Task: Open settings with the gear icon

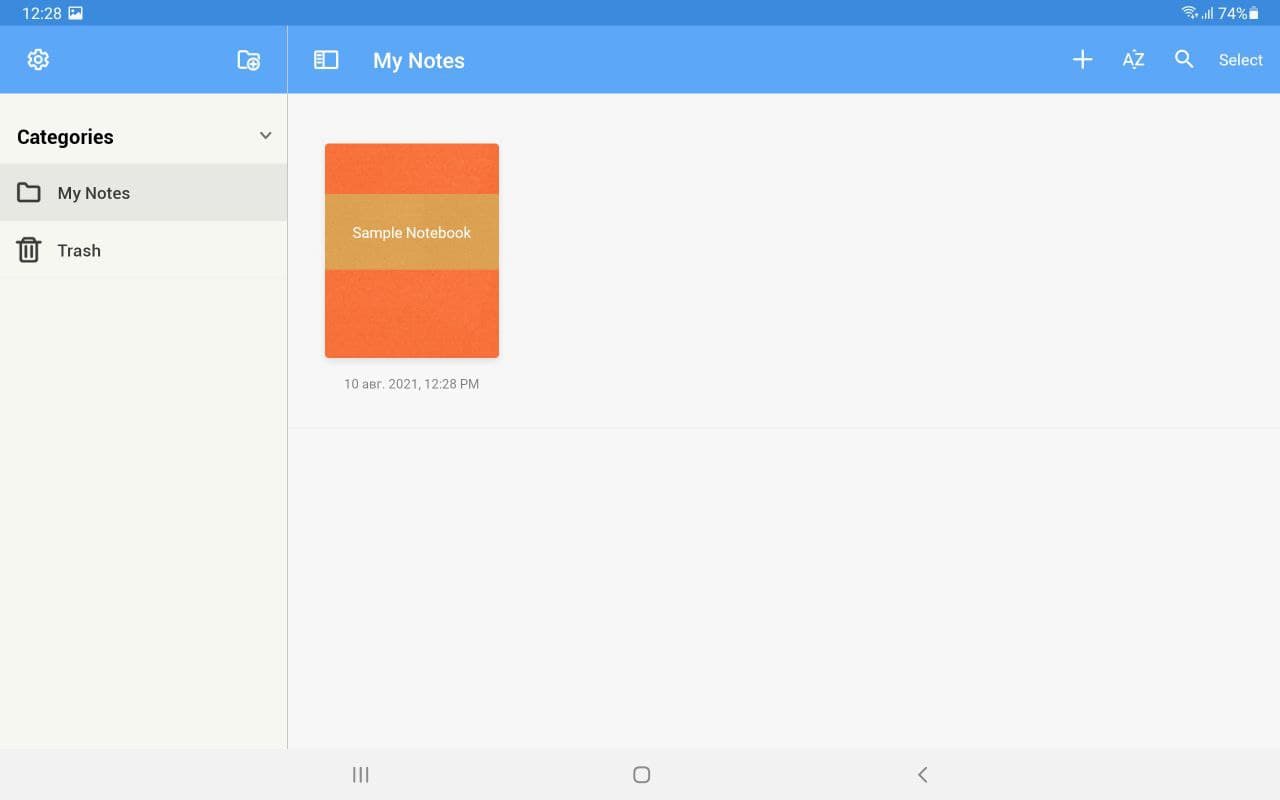Action: (38, 60)
